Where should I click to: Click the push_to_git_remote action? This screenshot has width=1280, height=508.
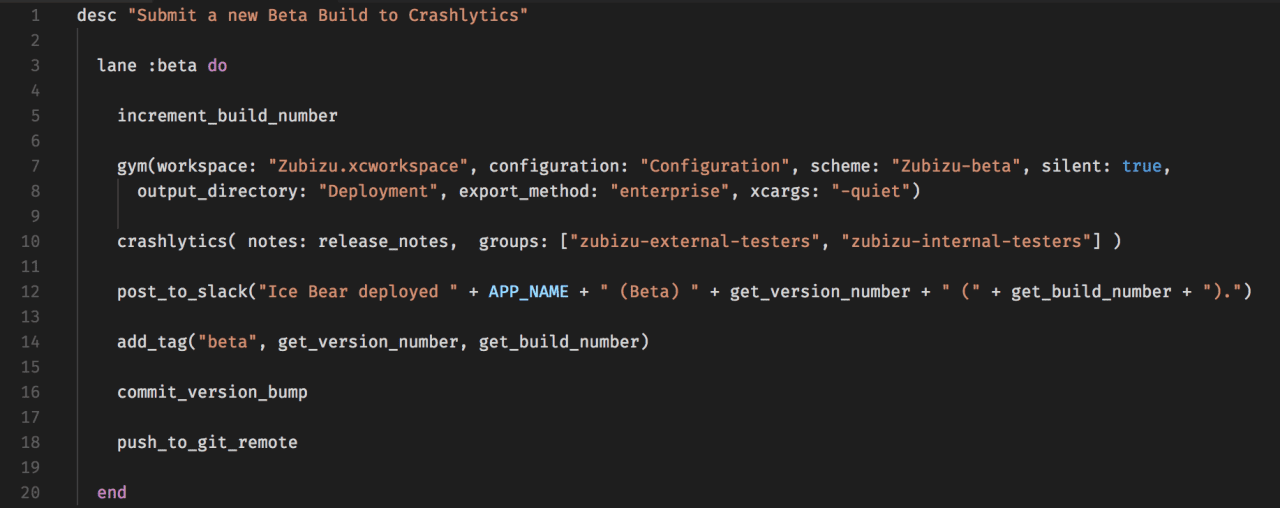tap(207, 442)
